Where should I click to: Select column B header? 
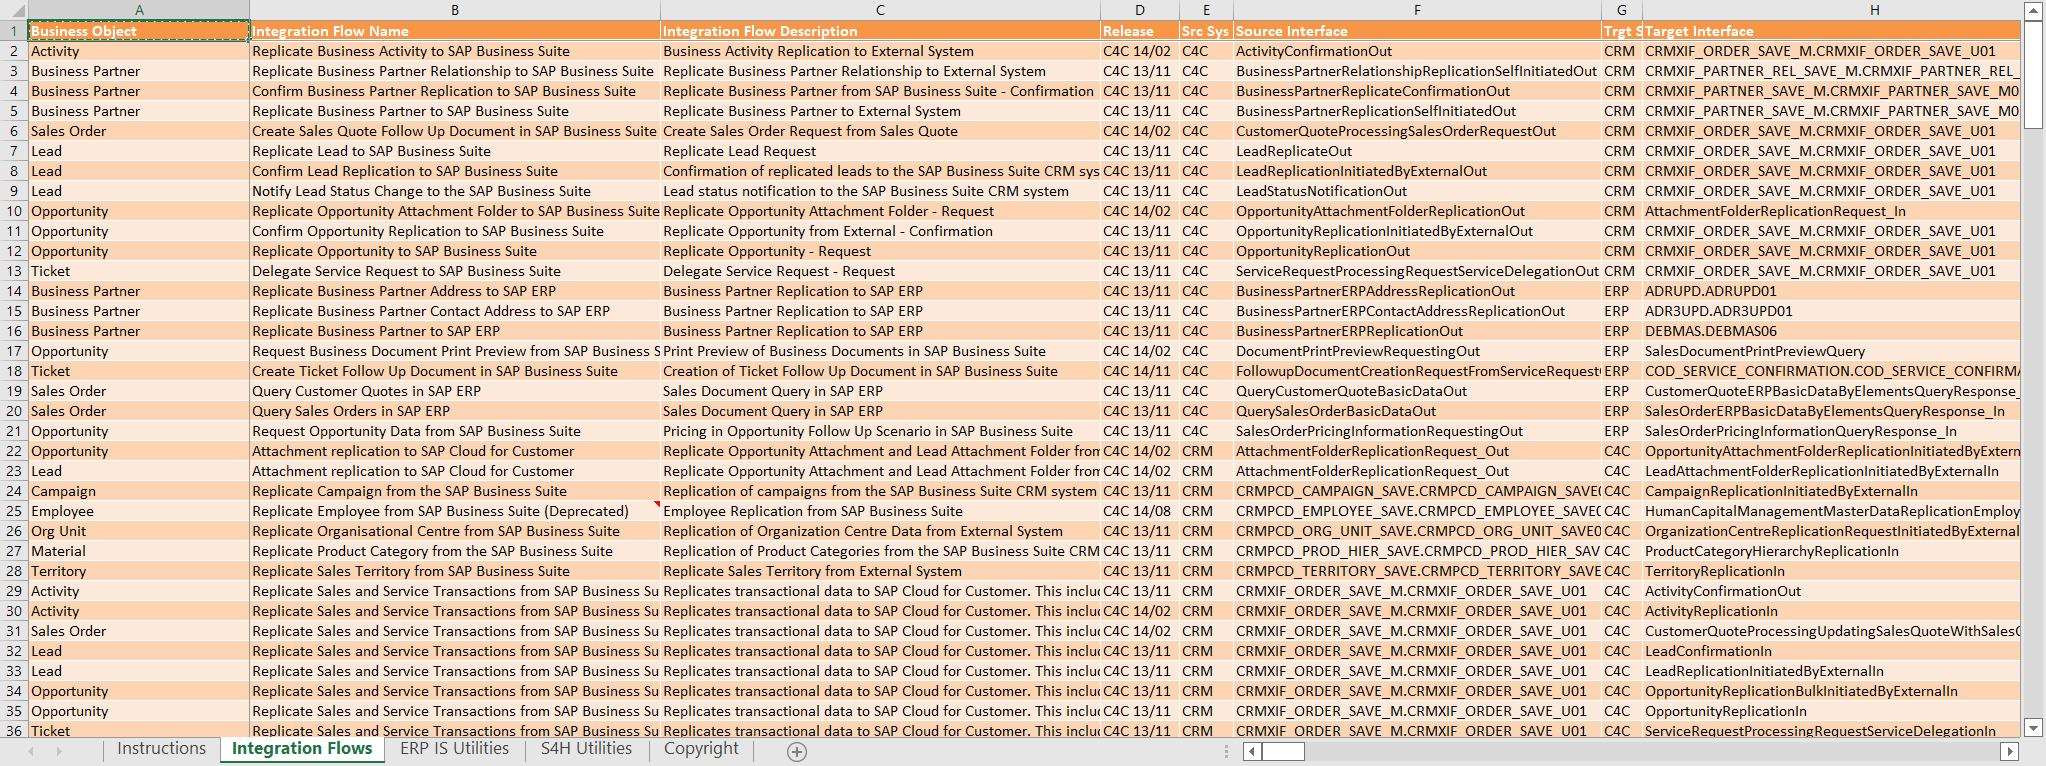tap(455, 10)
